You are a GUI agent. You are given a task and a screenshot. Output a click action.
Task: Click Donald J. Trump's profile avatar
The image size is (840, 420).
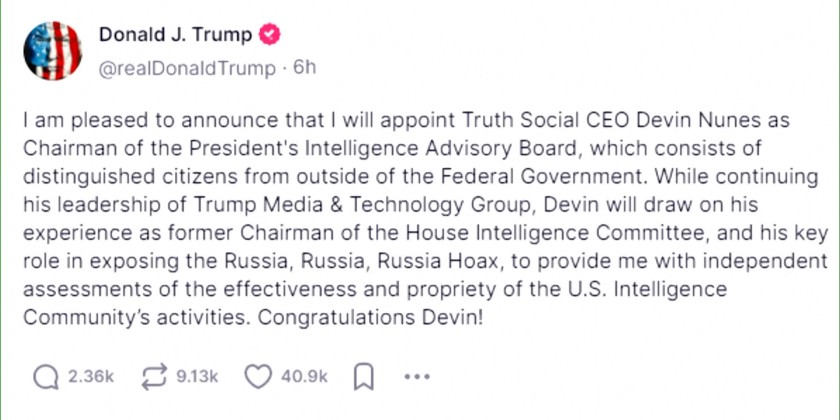(x=52, y=50)
